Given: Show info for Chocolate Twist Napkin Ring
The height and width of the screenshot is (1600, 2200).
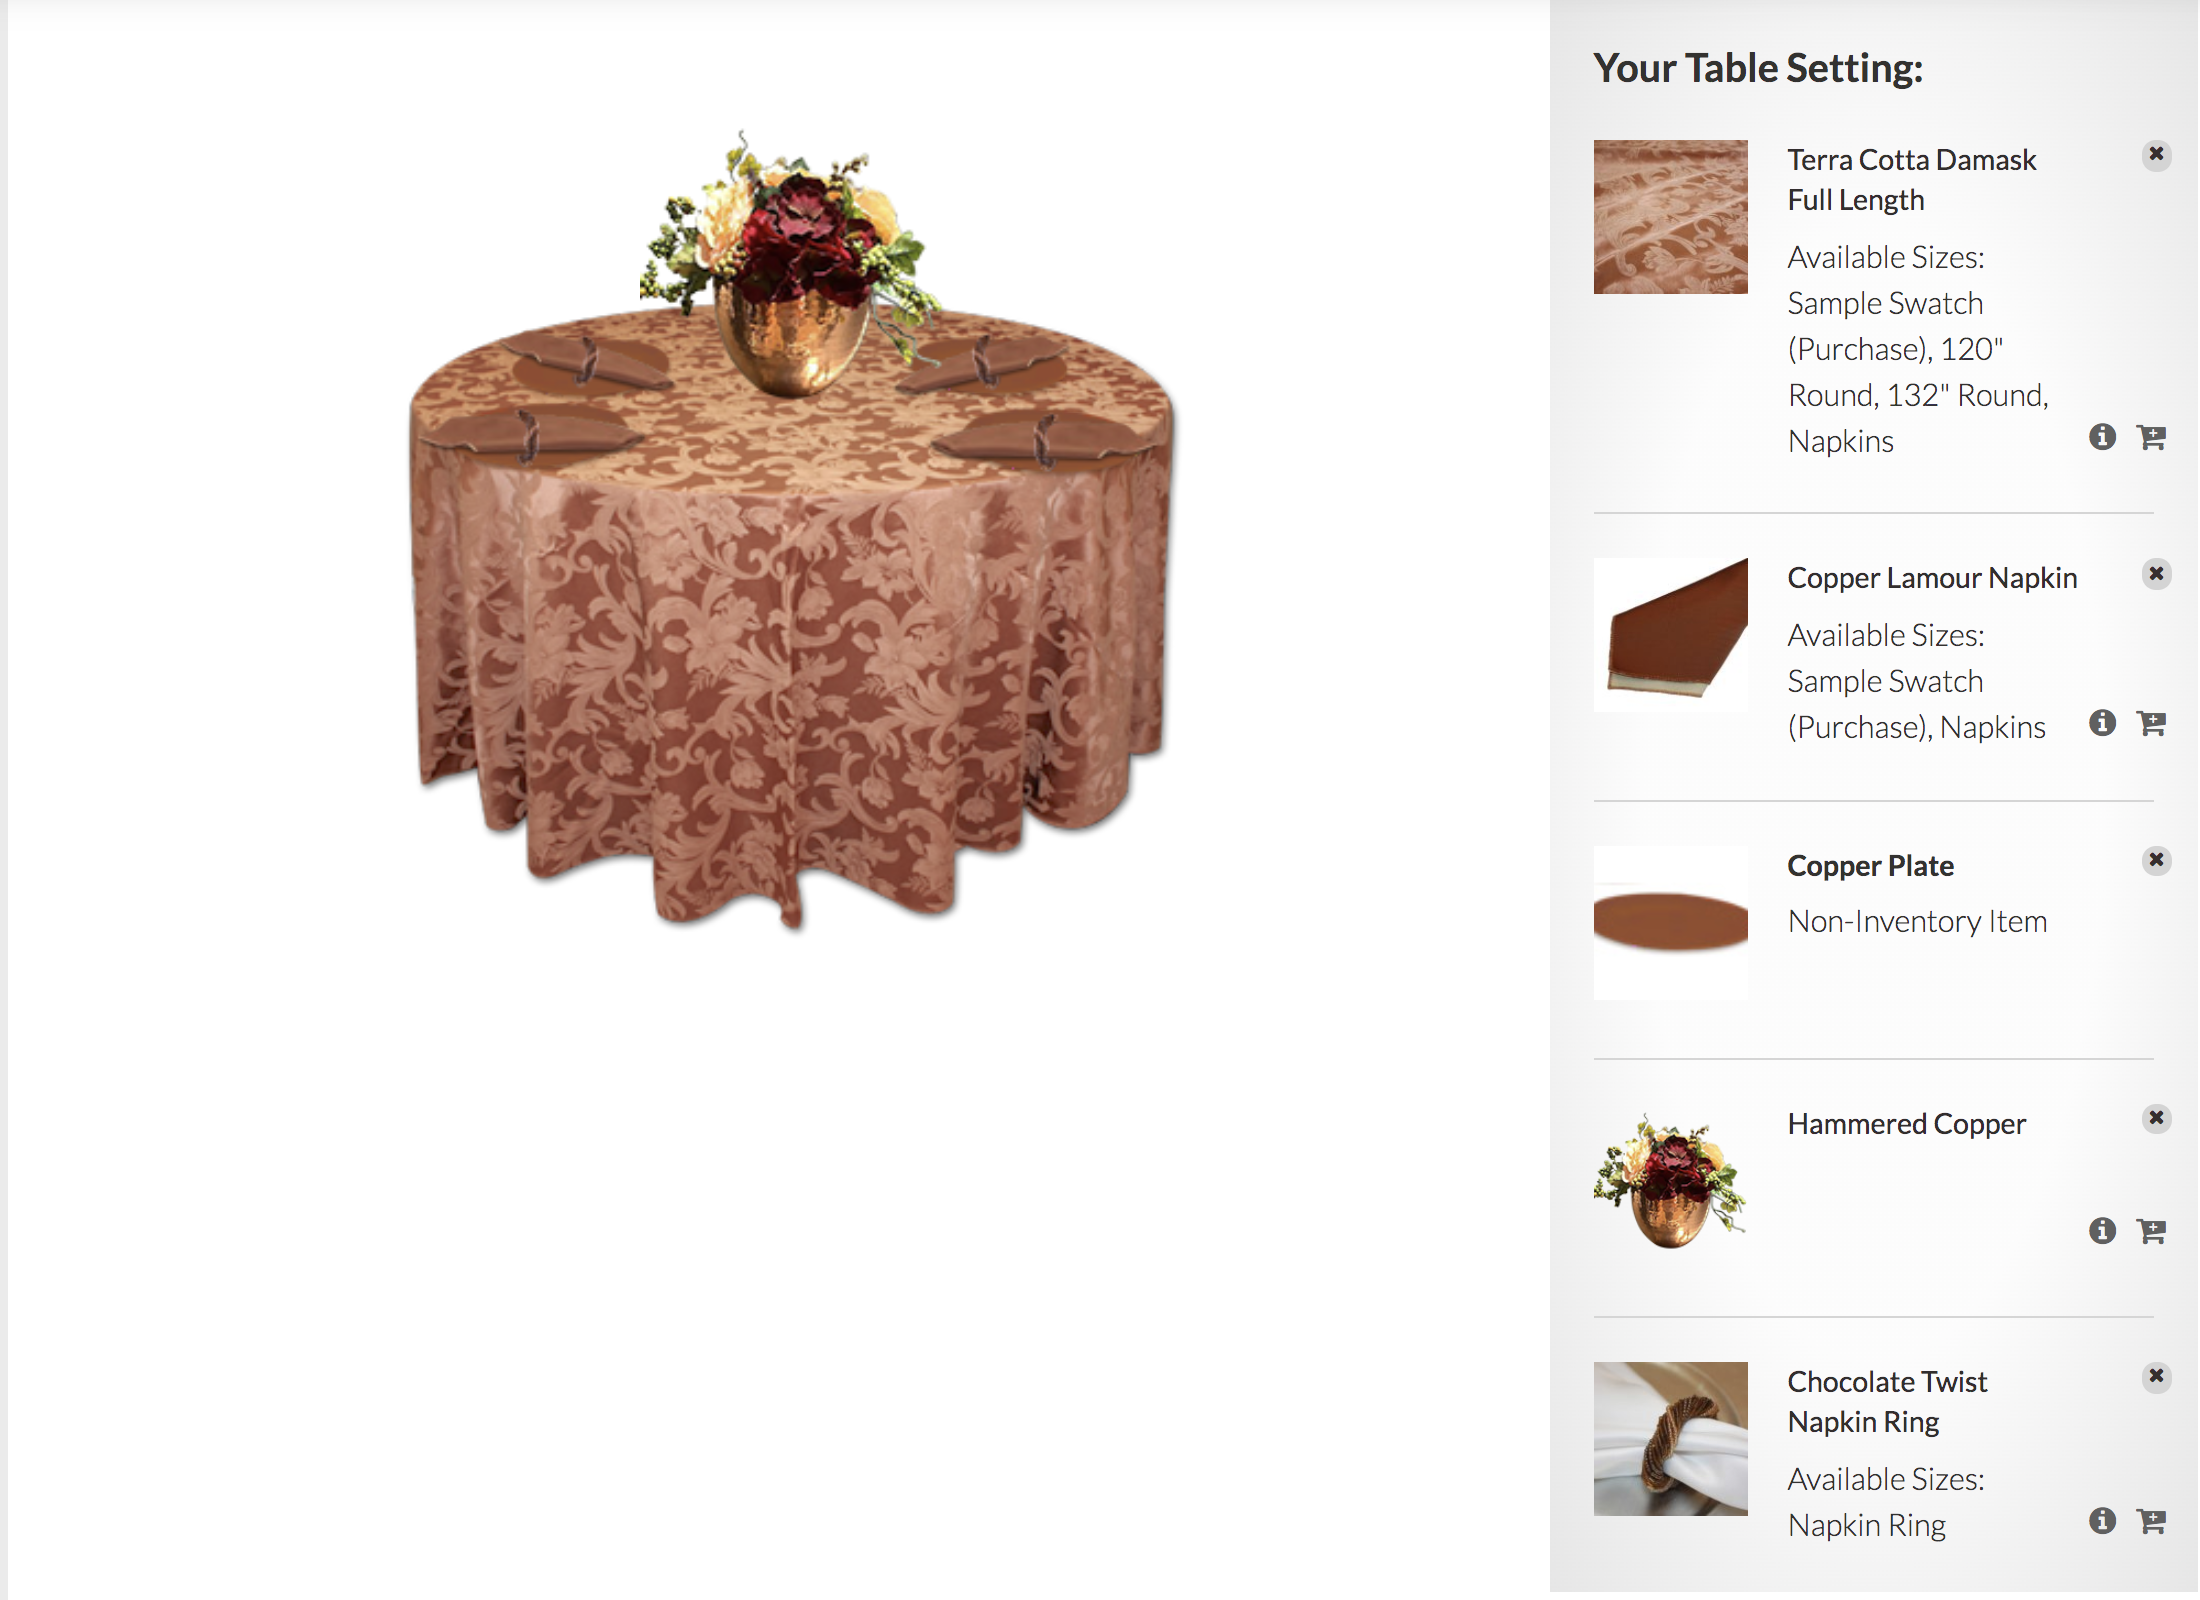Looking at the screenshot, I should tap(2102, 1521).
